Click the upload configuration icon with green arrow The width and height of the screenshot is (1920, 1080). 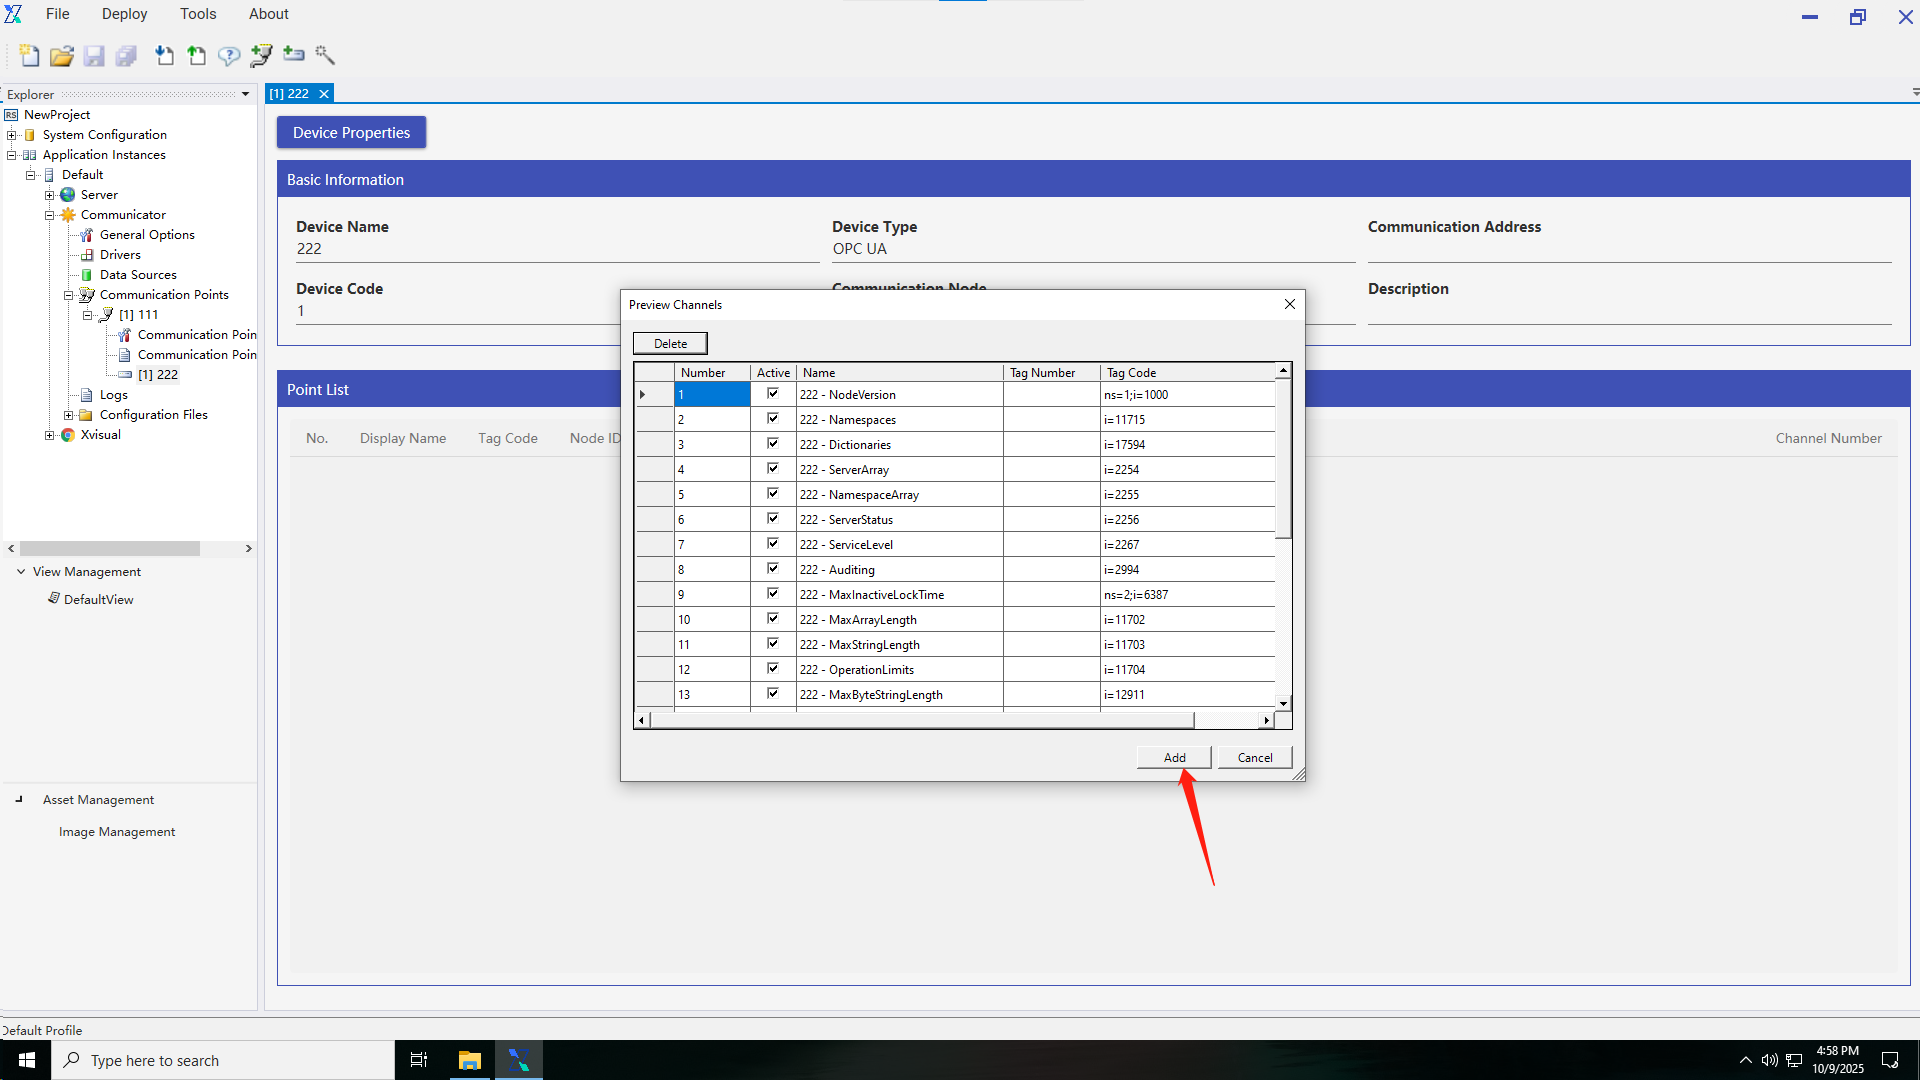click(197, 56)
